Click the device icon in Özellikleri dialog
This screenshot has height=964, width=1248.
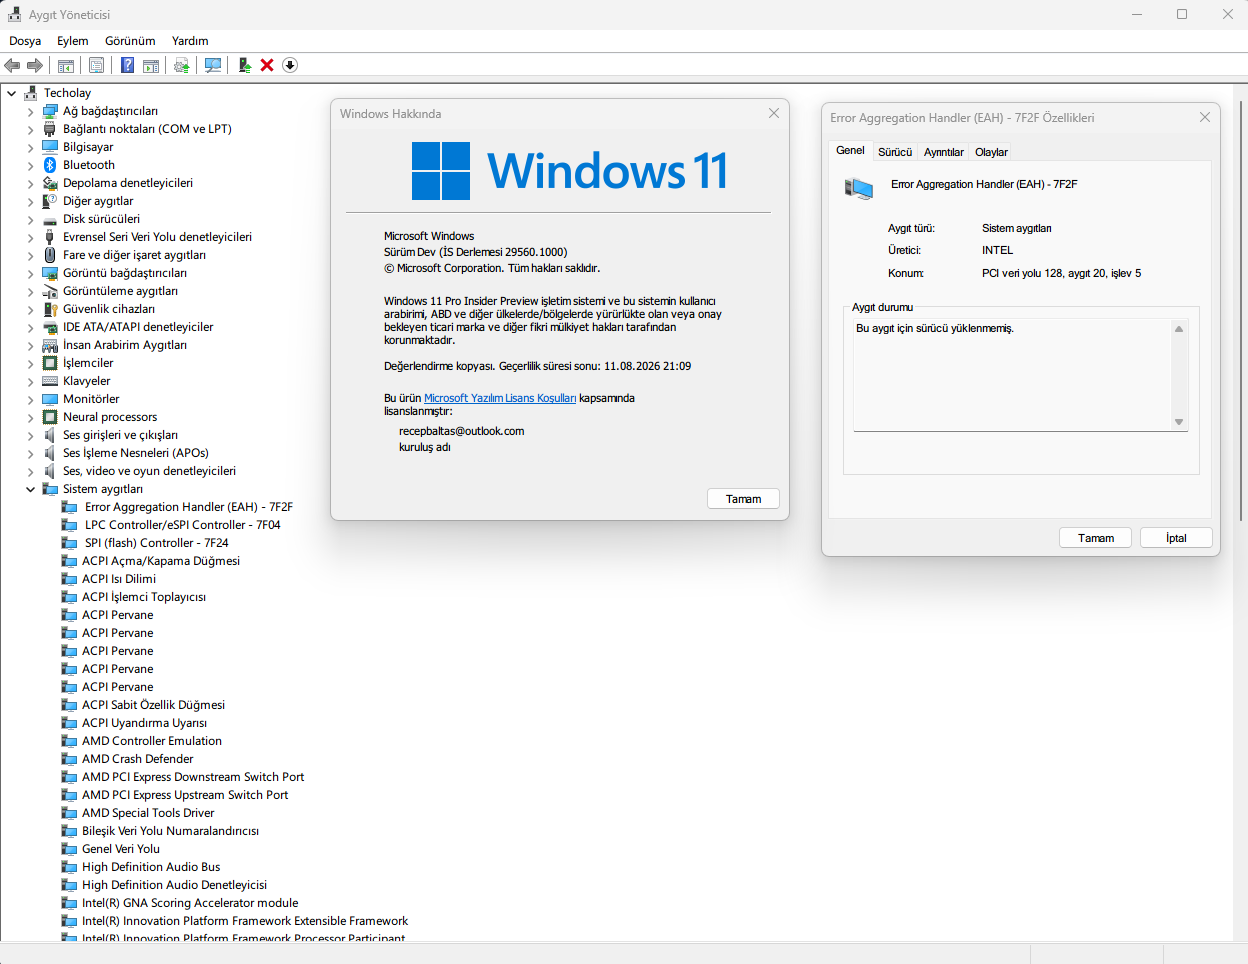(x=859, y=188)
